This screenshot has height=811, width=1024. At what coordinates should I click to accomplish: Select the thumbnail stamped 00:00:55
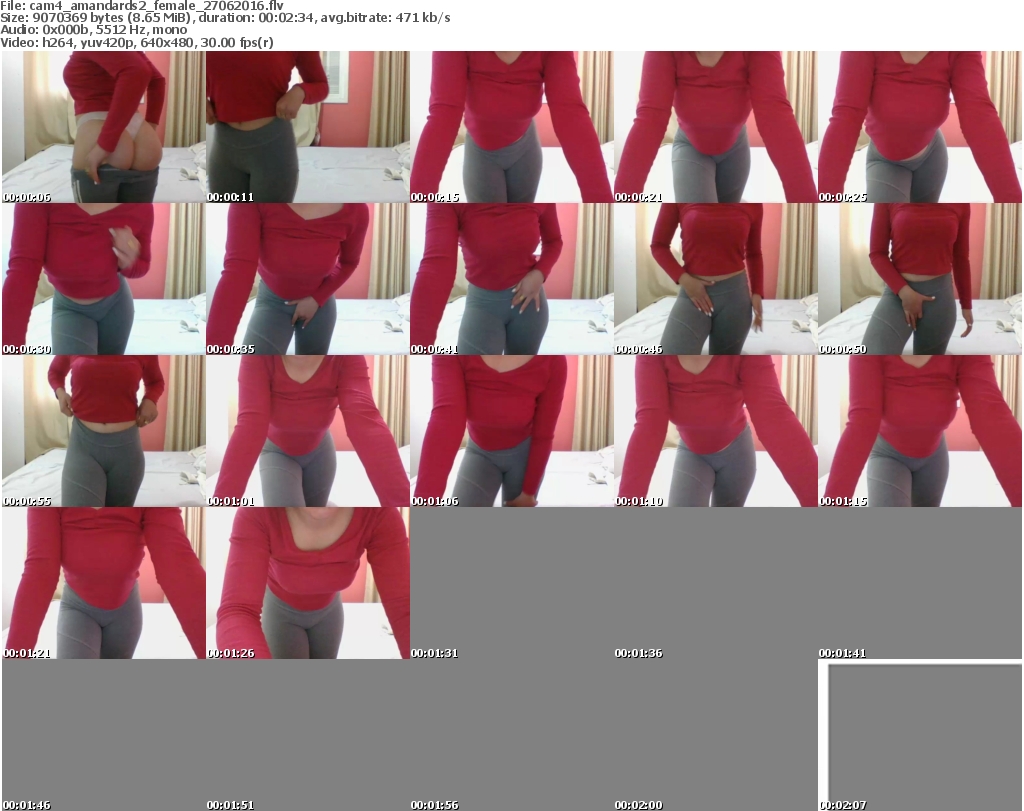[103, 431]
